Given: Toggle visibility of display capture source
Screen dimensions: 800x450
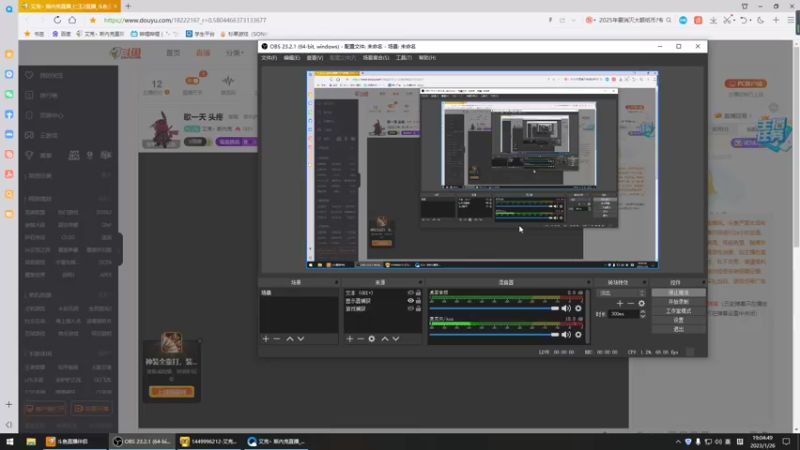Looking at the screenshot, I should pos(410,301).
